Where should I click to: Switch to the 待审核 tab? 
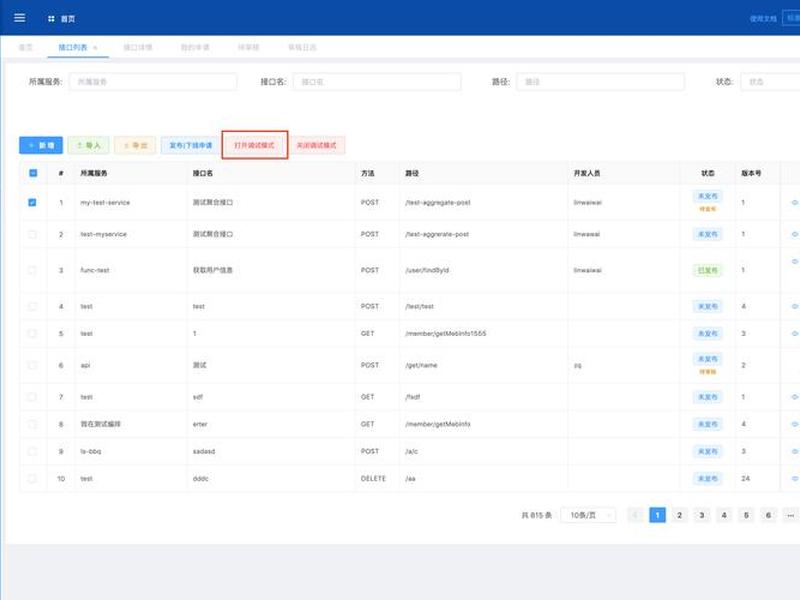[248, 47]
